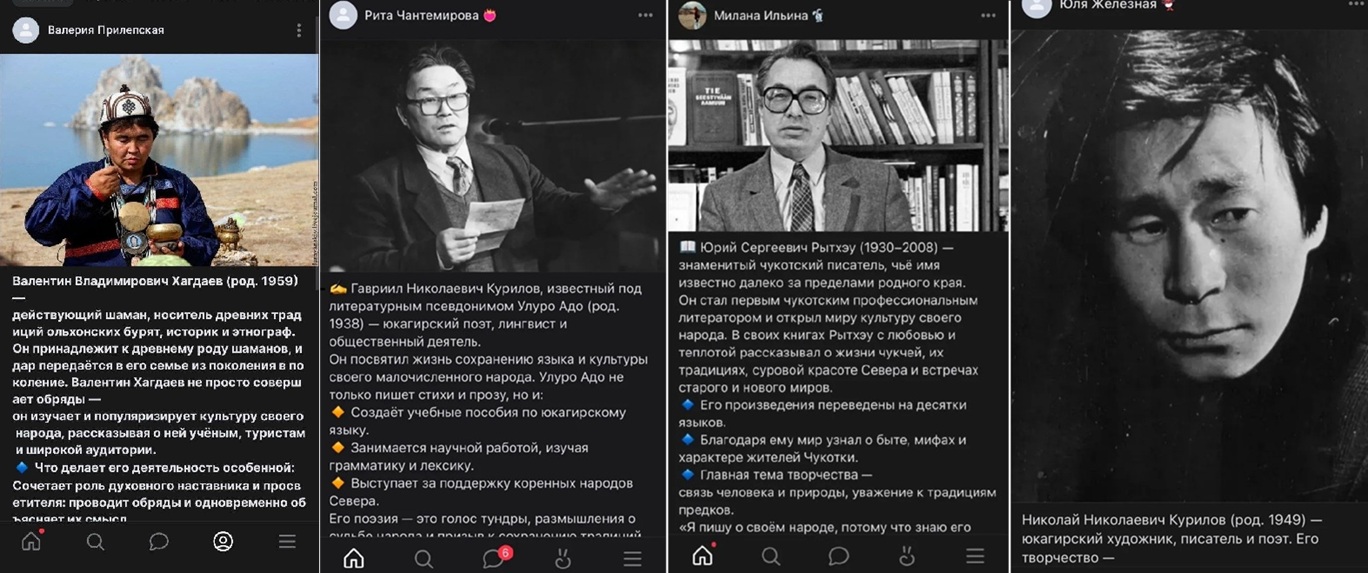
Task: Tap Милана Ильина's avatar picture
Action: coord(692,15)
